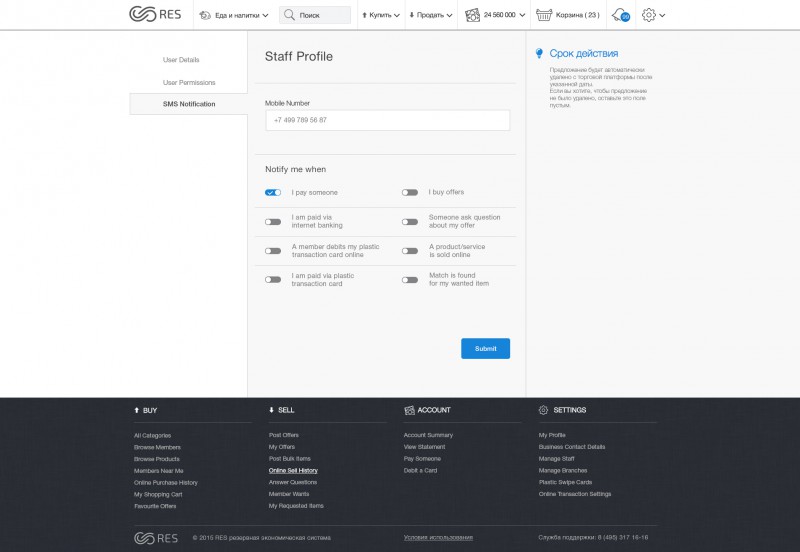
Task: Enable 'A member debits my plastic card' toggle
Action: tap(273, 251)
